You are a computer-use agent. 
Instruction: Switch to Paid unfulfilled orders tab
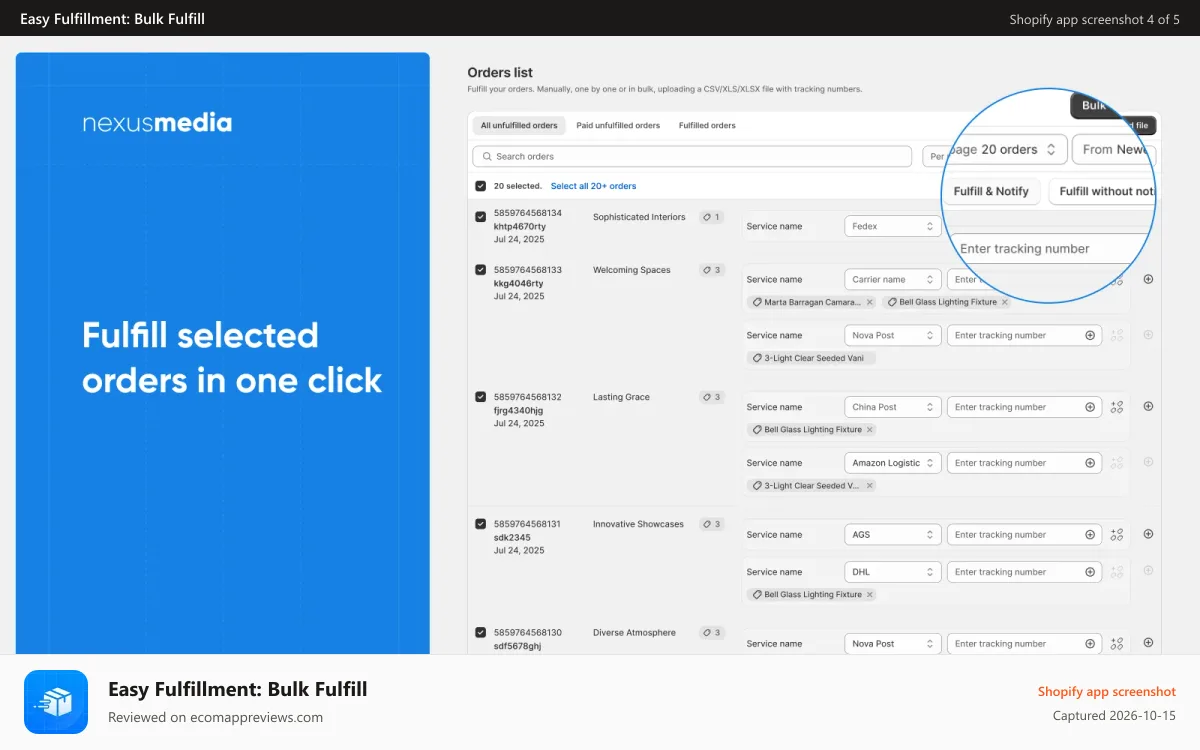coord(618,126)
